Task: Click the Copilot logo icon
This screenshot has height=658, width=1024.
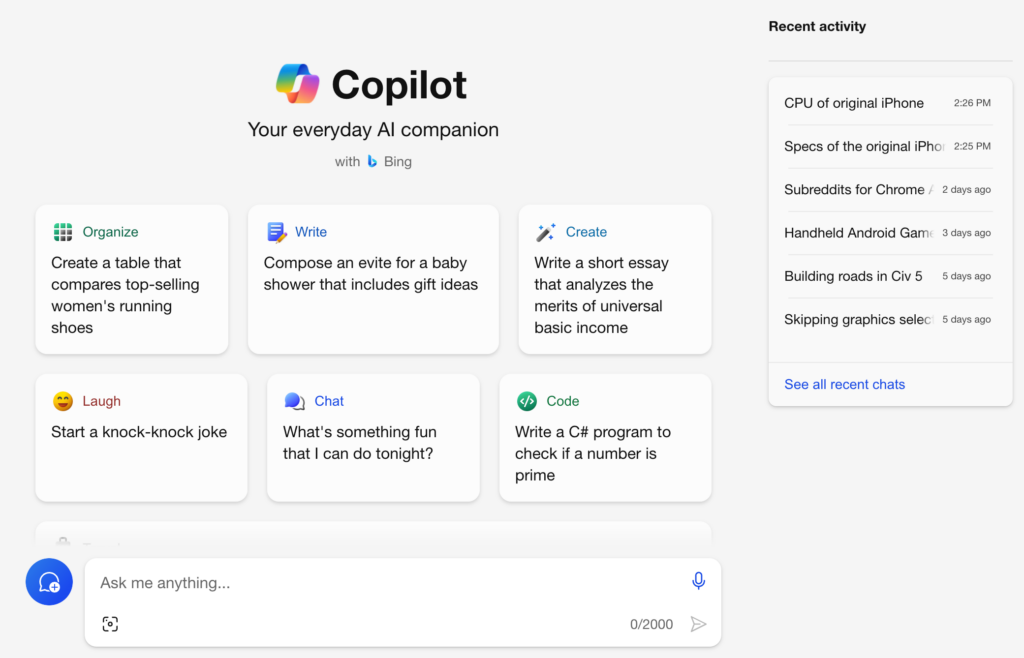Action: coord(296,84)
